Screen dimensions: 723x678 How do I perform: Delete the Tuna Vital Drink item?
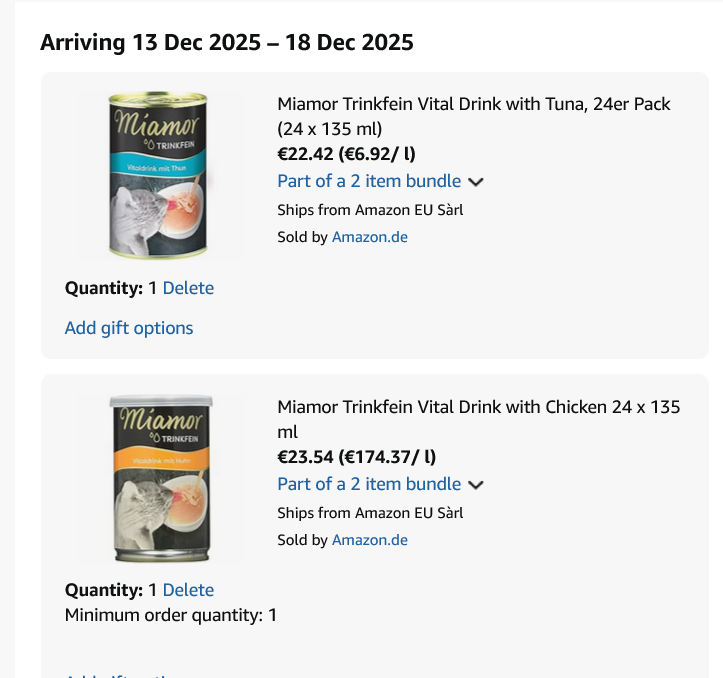pyautogui.click(x=188, y=288)
